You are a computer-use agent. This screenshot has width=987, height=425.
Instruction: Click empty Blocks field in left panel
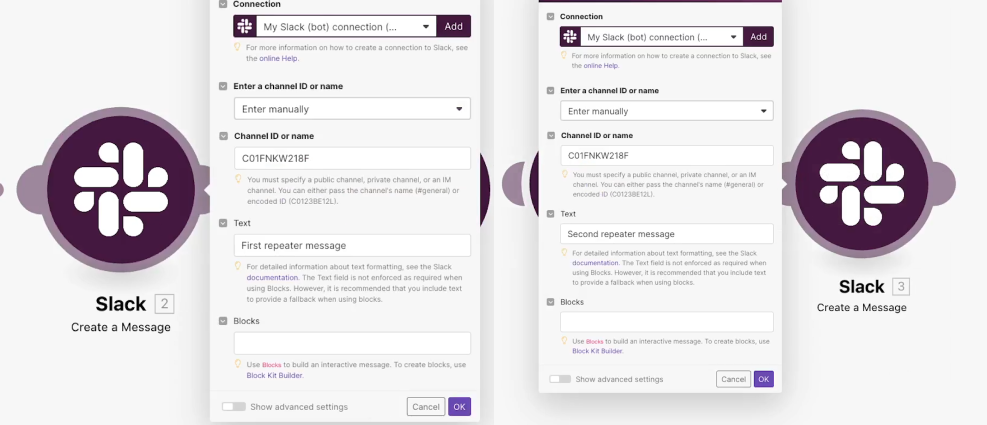[352, 343]
